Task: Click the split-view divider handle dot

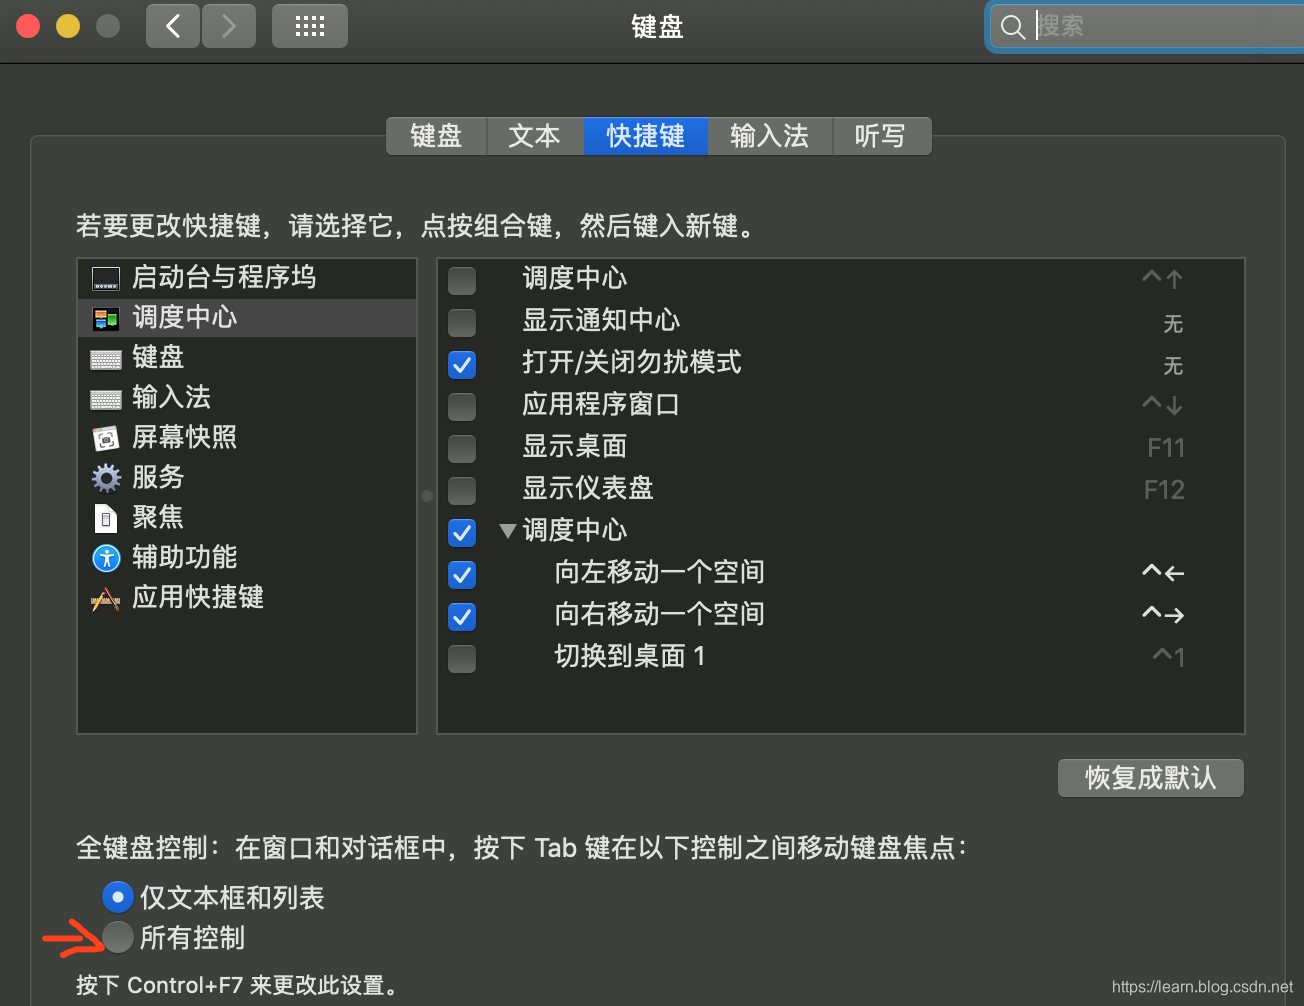Action: pos(427,495)
